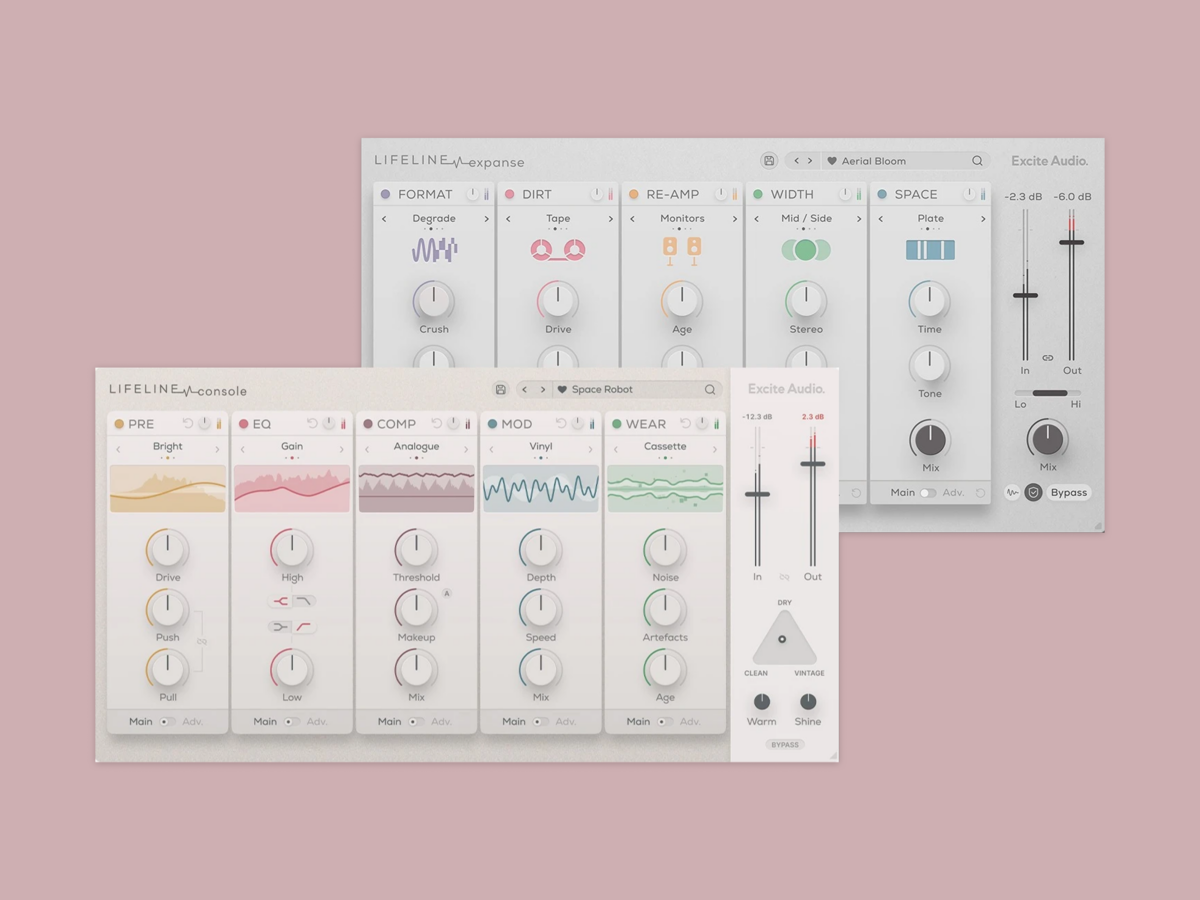Select previous preset in Expanse preset bar

click(x=796, y=161)
